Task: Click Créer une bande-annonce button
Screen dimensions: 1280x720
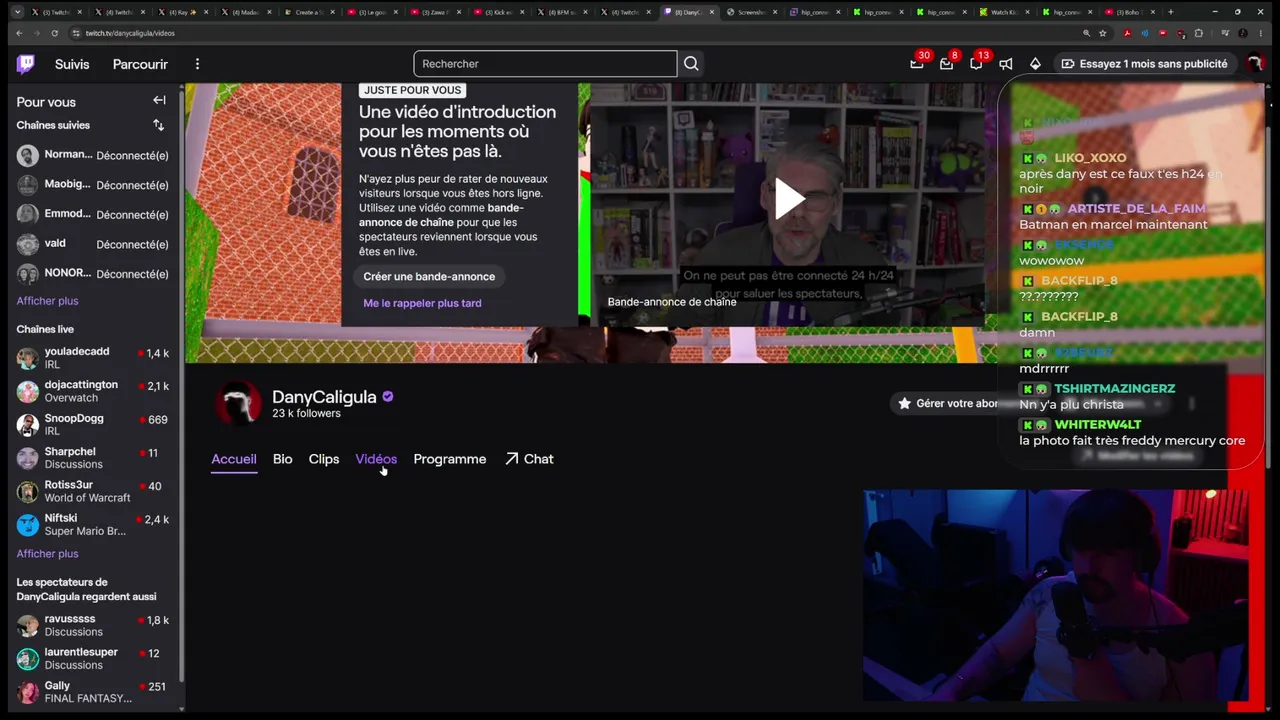Action: click(429, 277)
